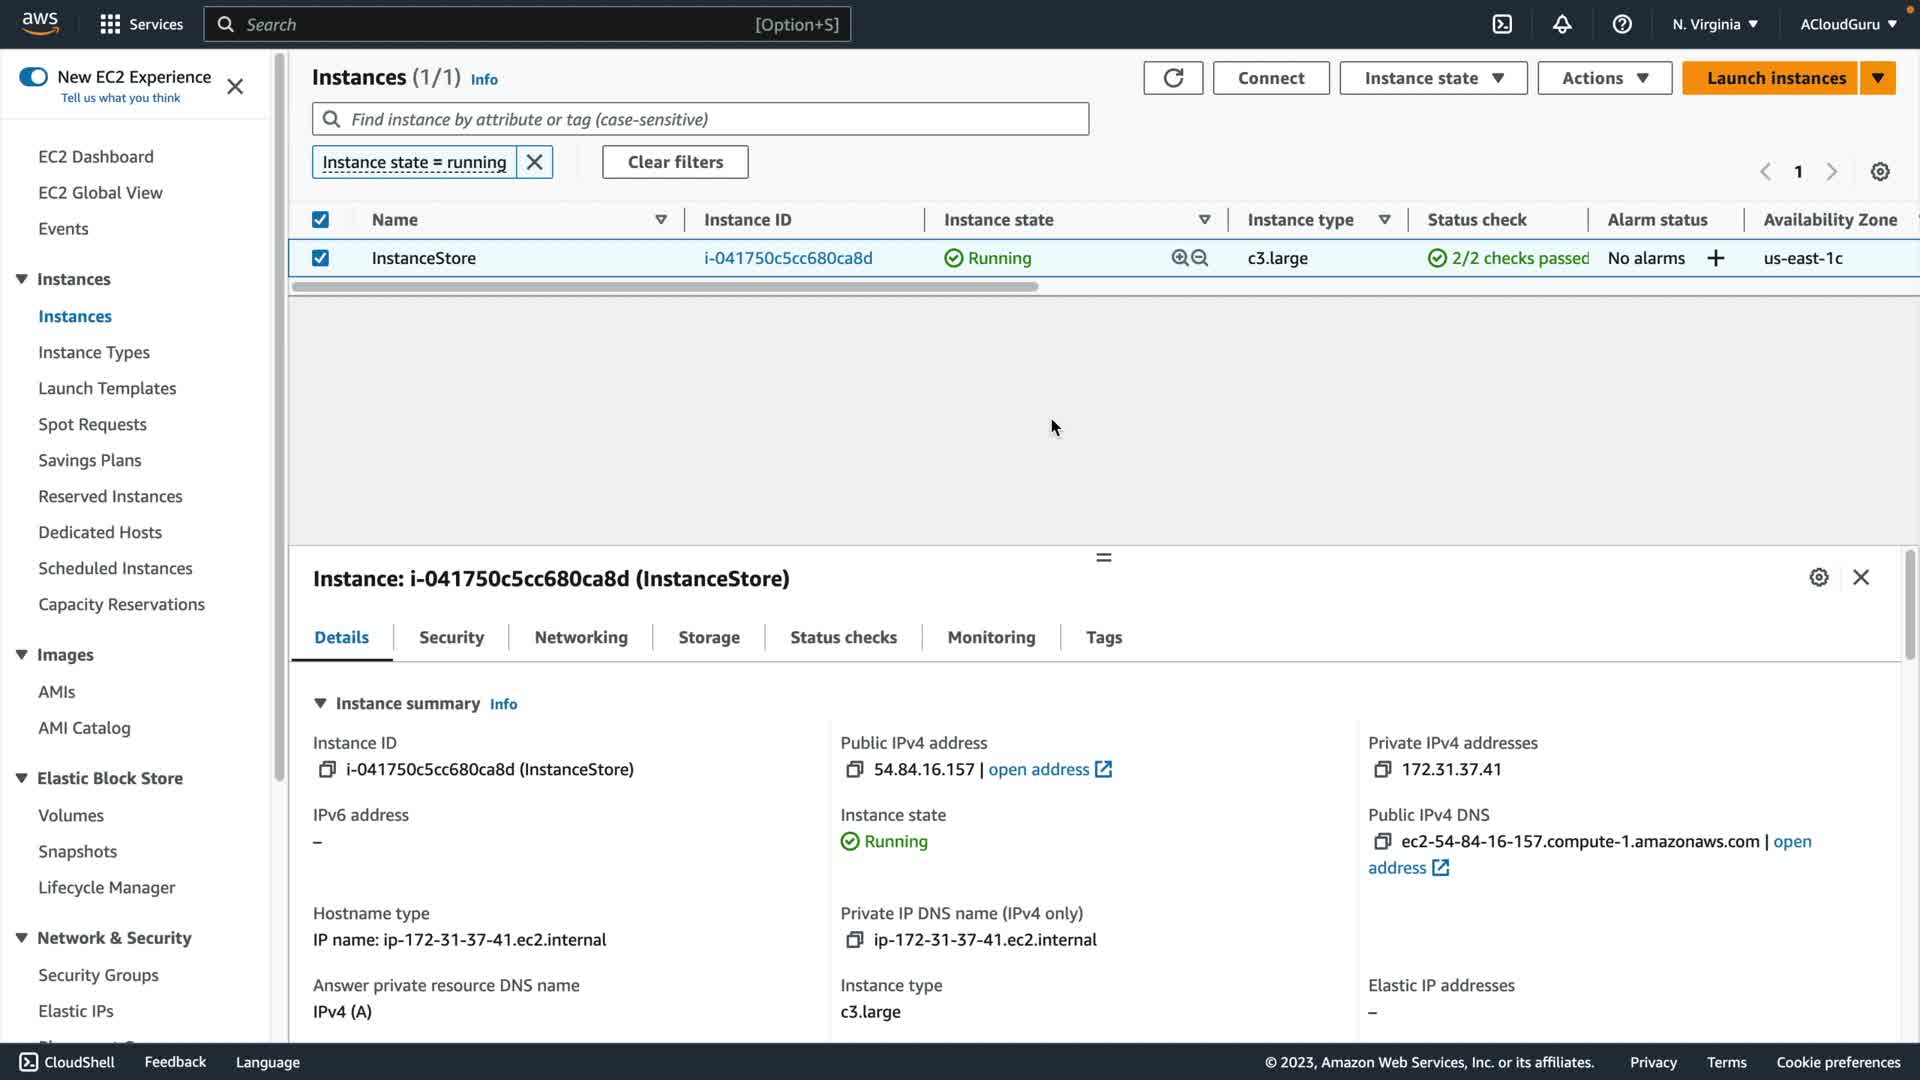Uncheck the InstanceStore row checkbox

click(320, 258)
